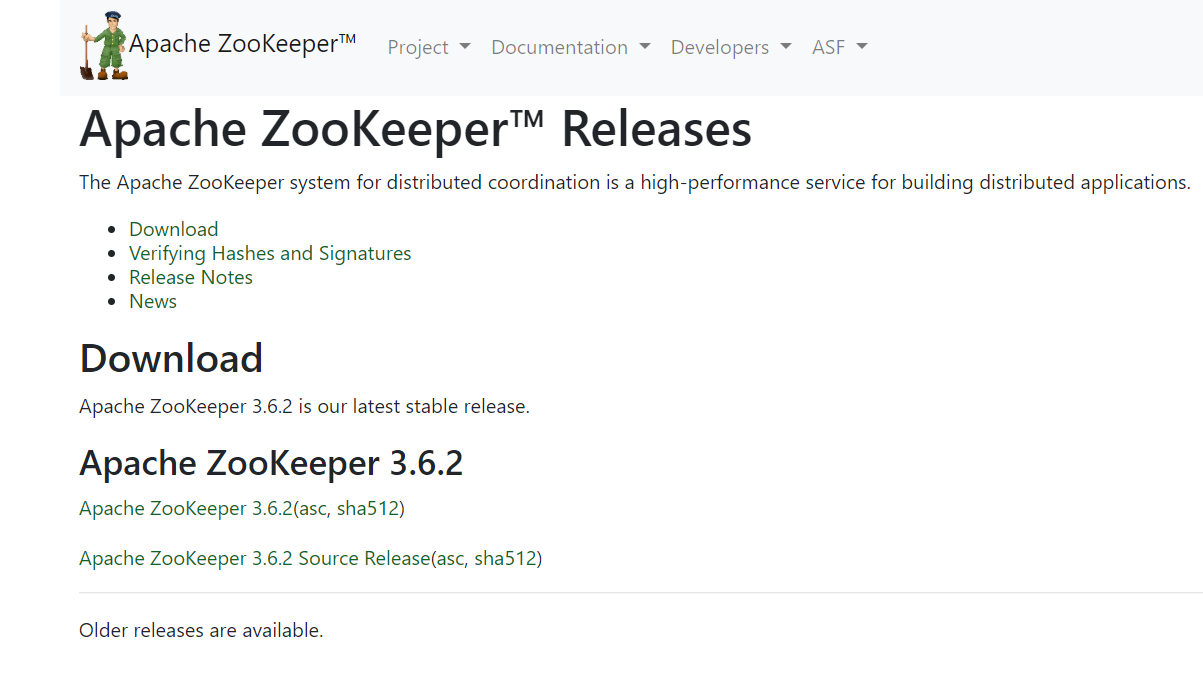Click the caret arrow beside Documentation
Screen dimensions: 1203x673
point(644,48)
